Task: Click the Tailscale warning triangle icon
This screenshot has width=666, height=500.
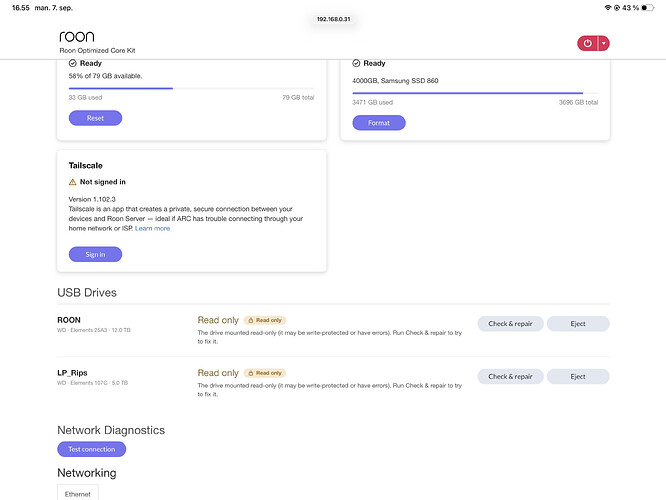Action: [x=73, y=182]
